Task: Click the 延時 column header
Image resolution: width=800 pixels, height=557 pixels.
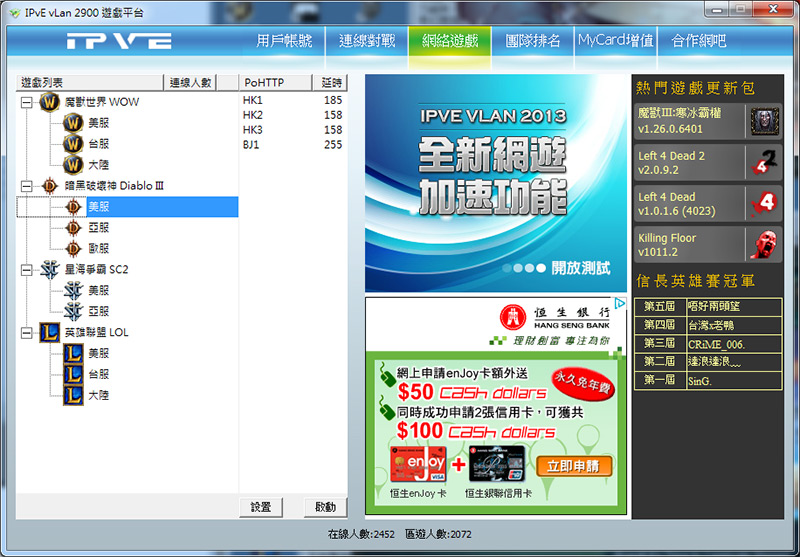Action: click(x=332, y=81)
